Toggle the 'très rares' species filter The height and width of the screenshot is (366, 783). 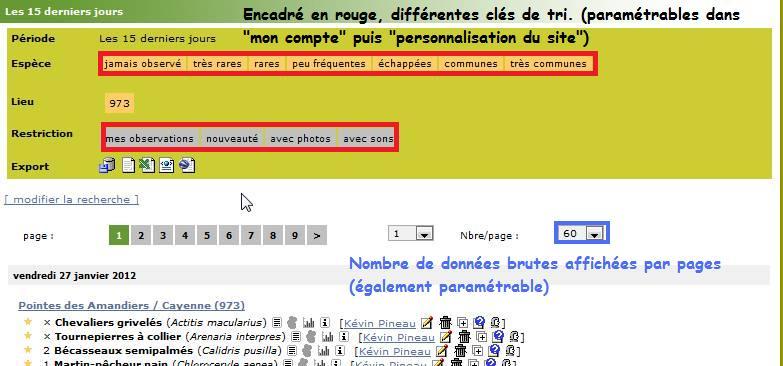(217, 63)
